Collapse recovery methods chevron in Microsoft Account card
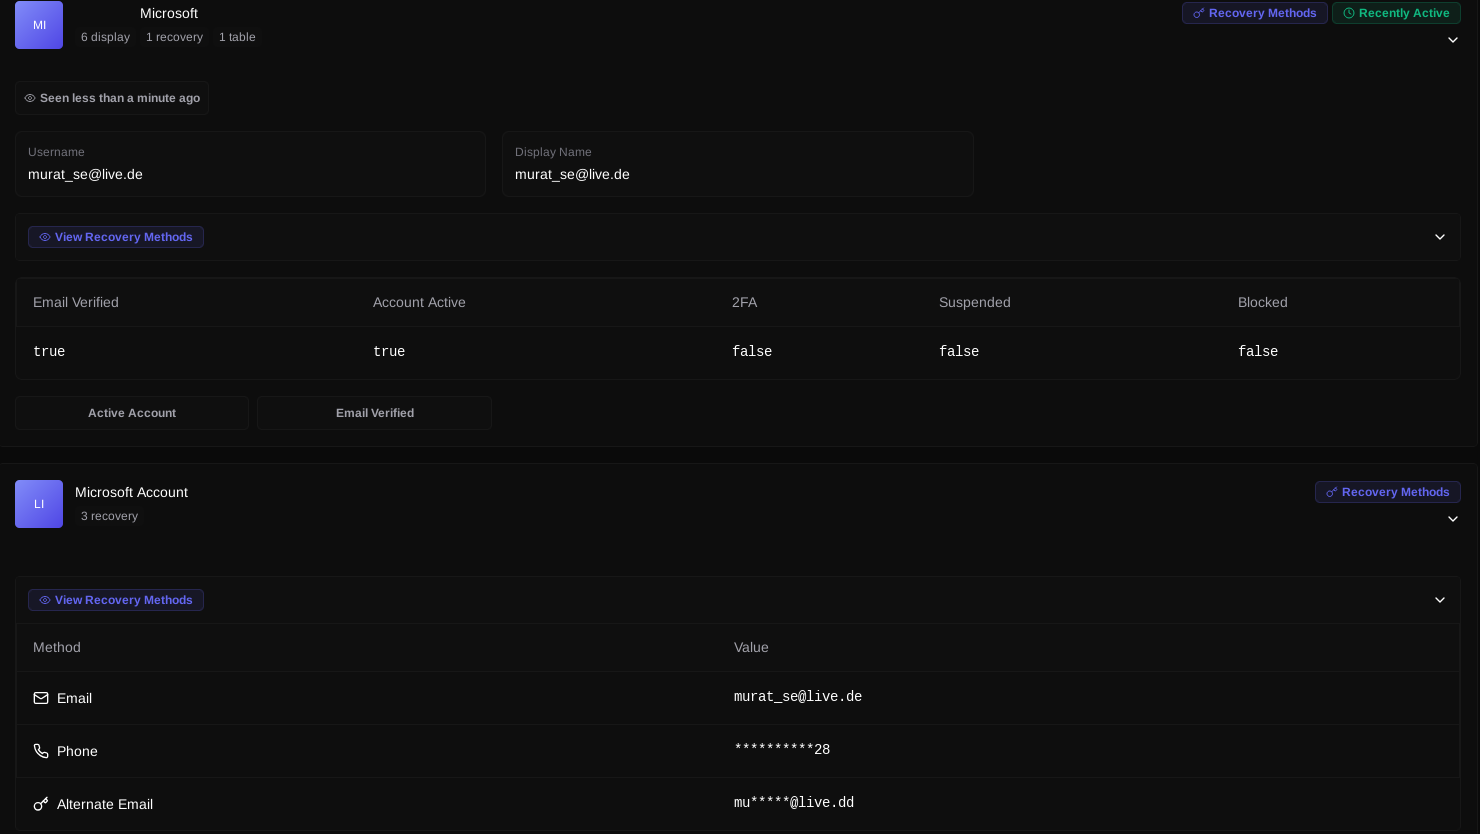The height and width of the screenshot is (834, 1480). coord(1440,600)
